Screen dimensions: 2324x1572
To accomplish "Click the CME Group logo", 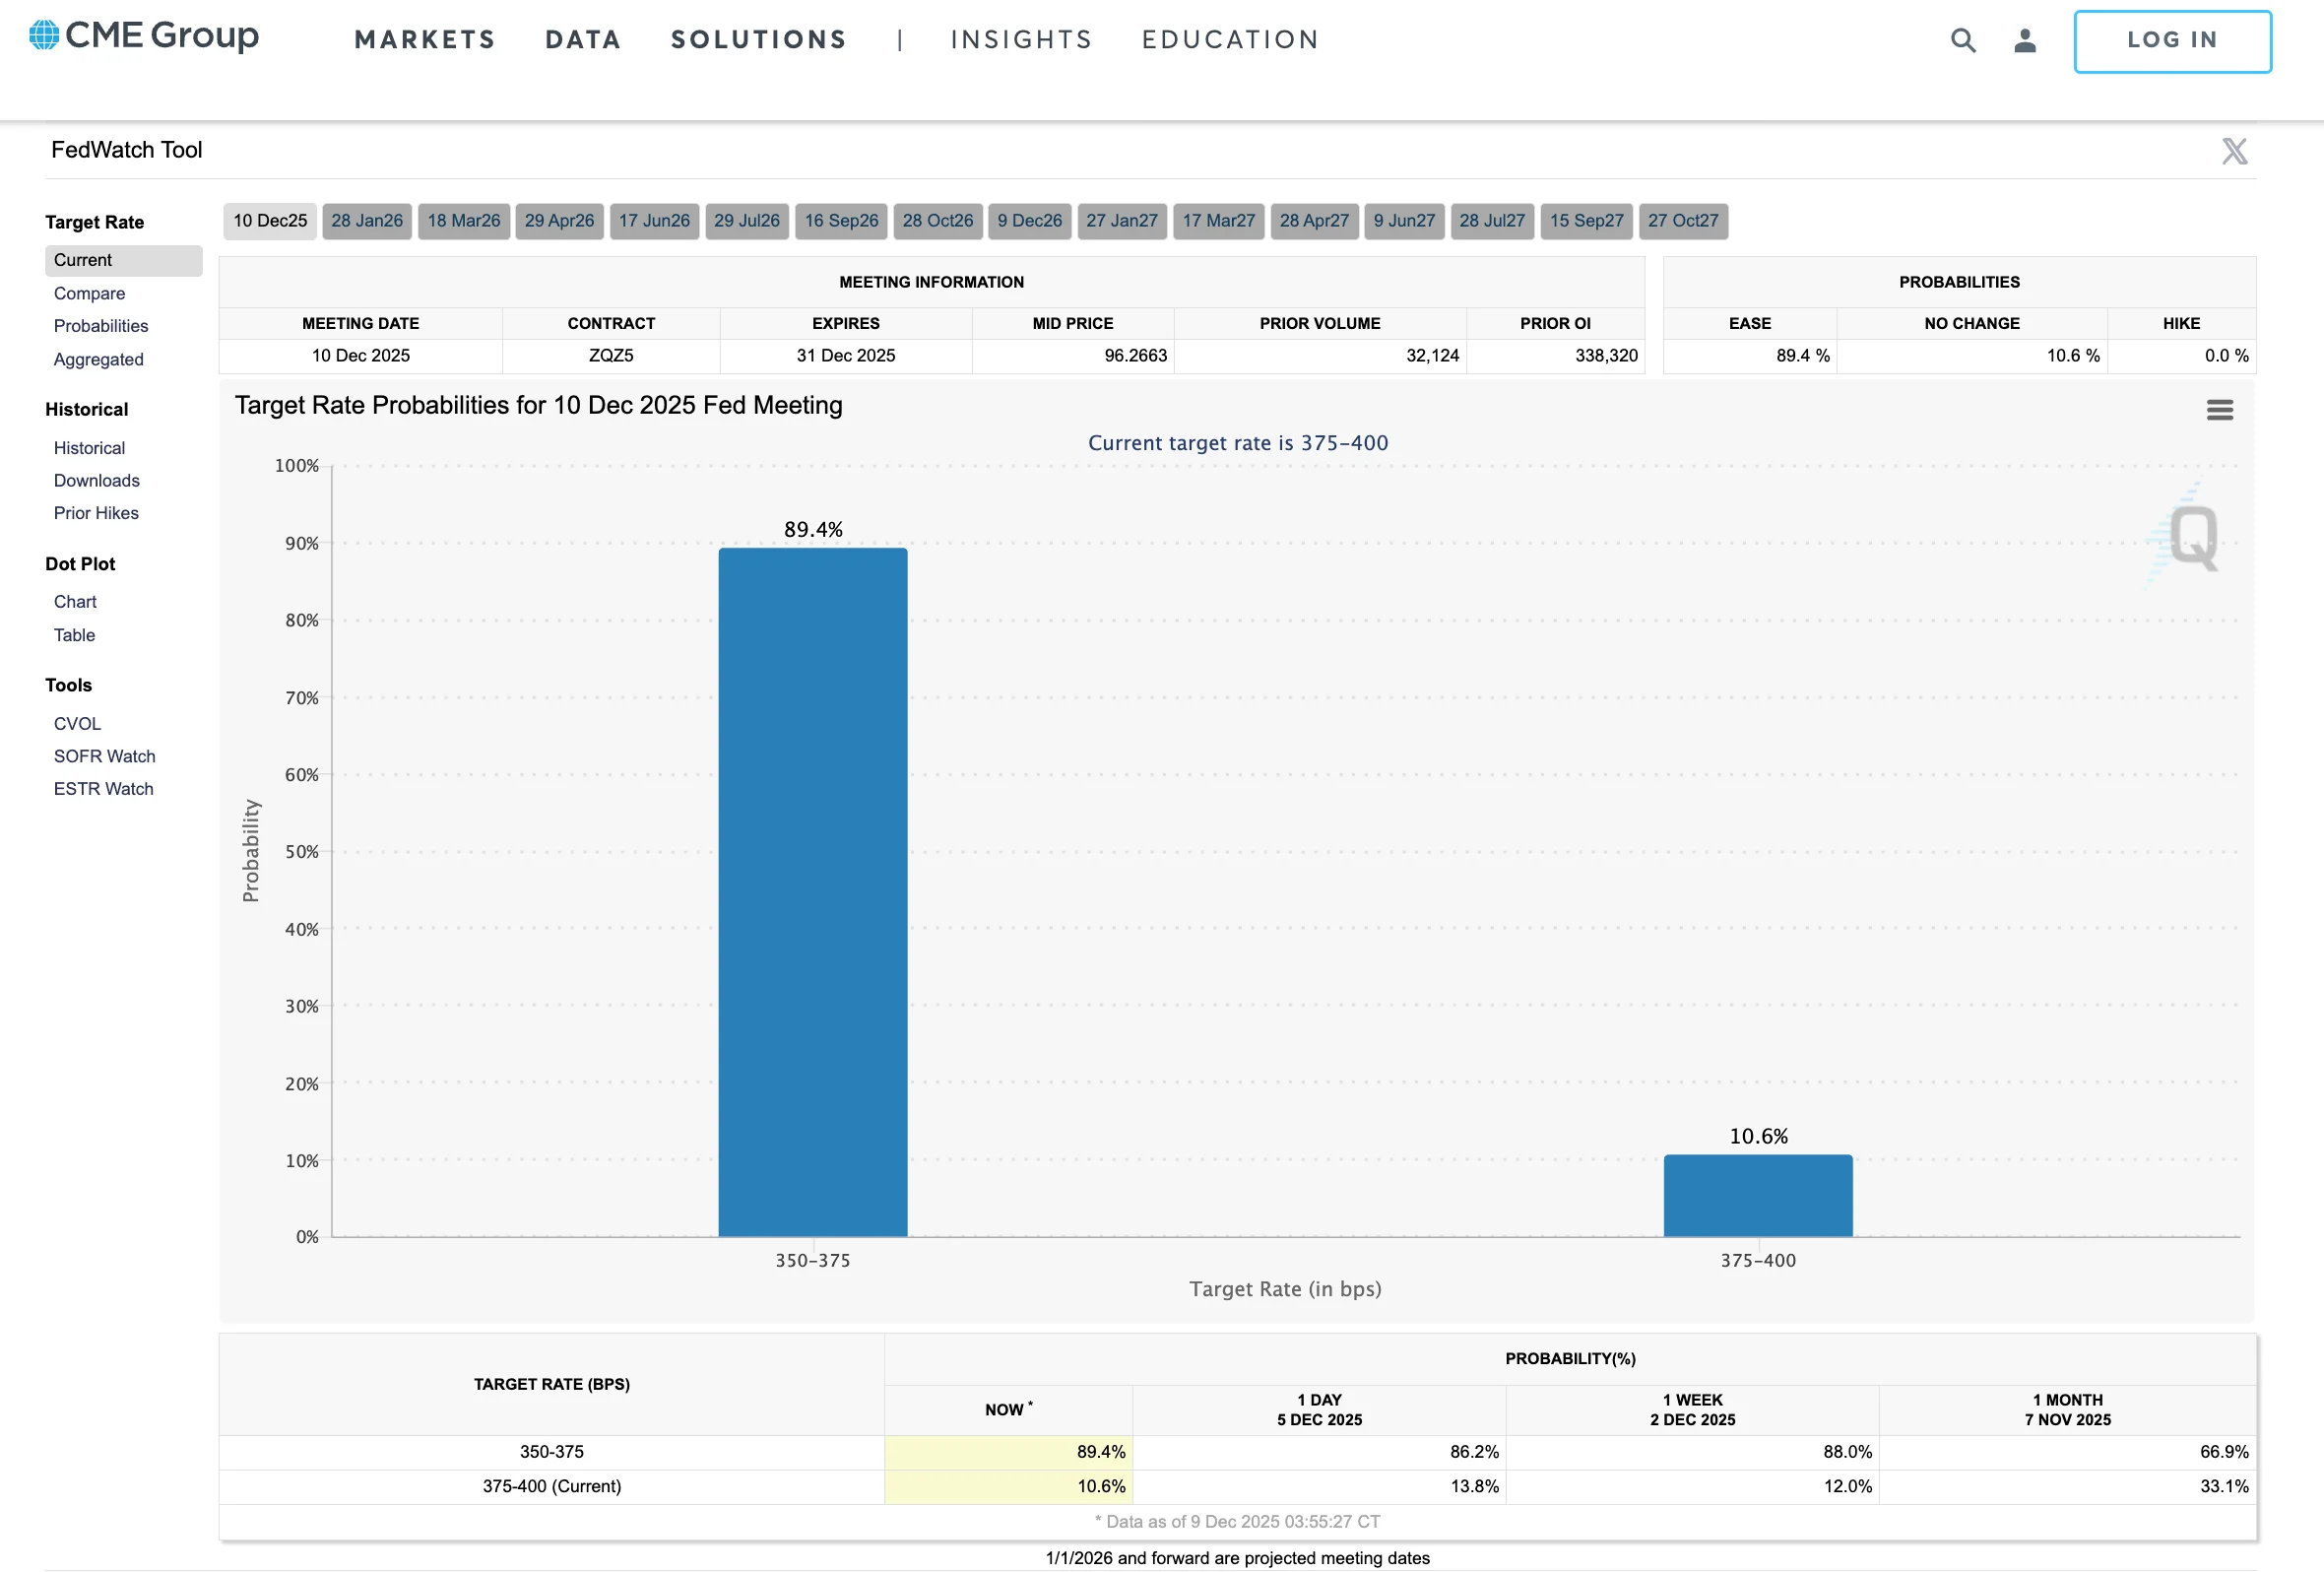I will (x=146, y=36).
